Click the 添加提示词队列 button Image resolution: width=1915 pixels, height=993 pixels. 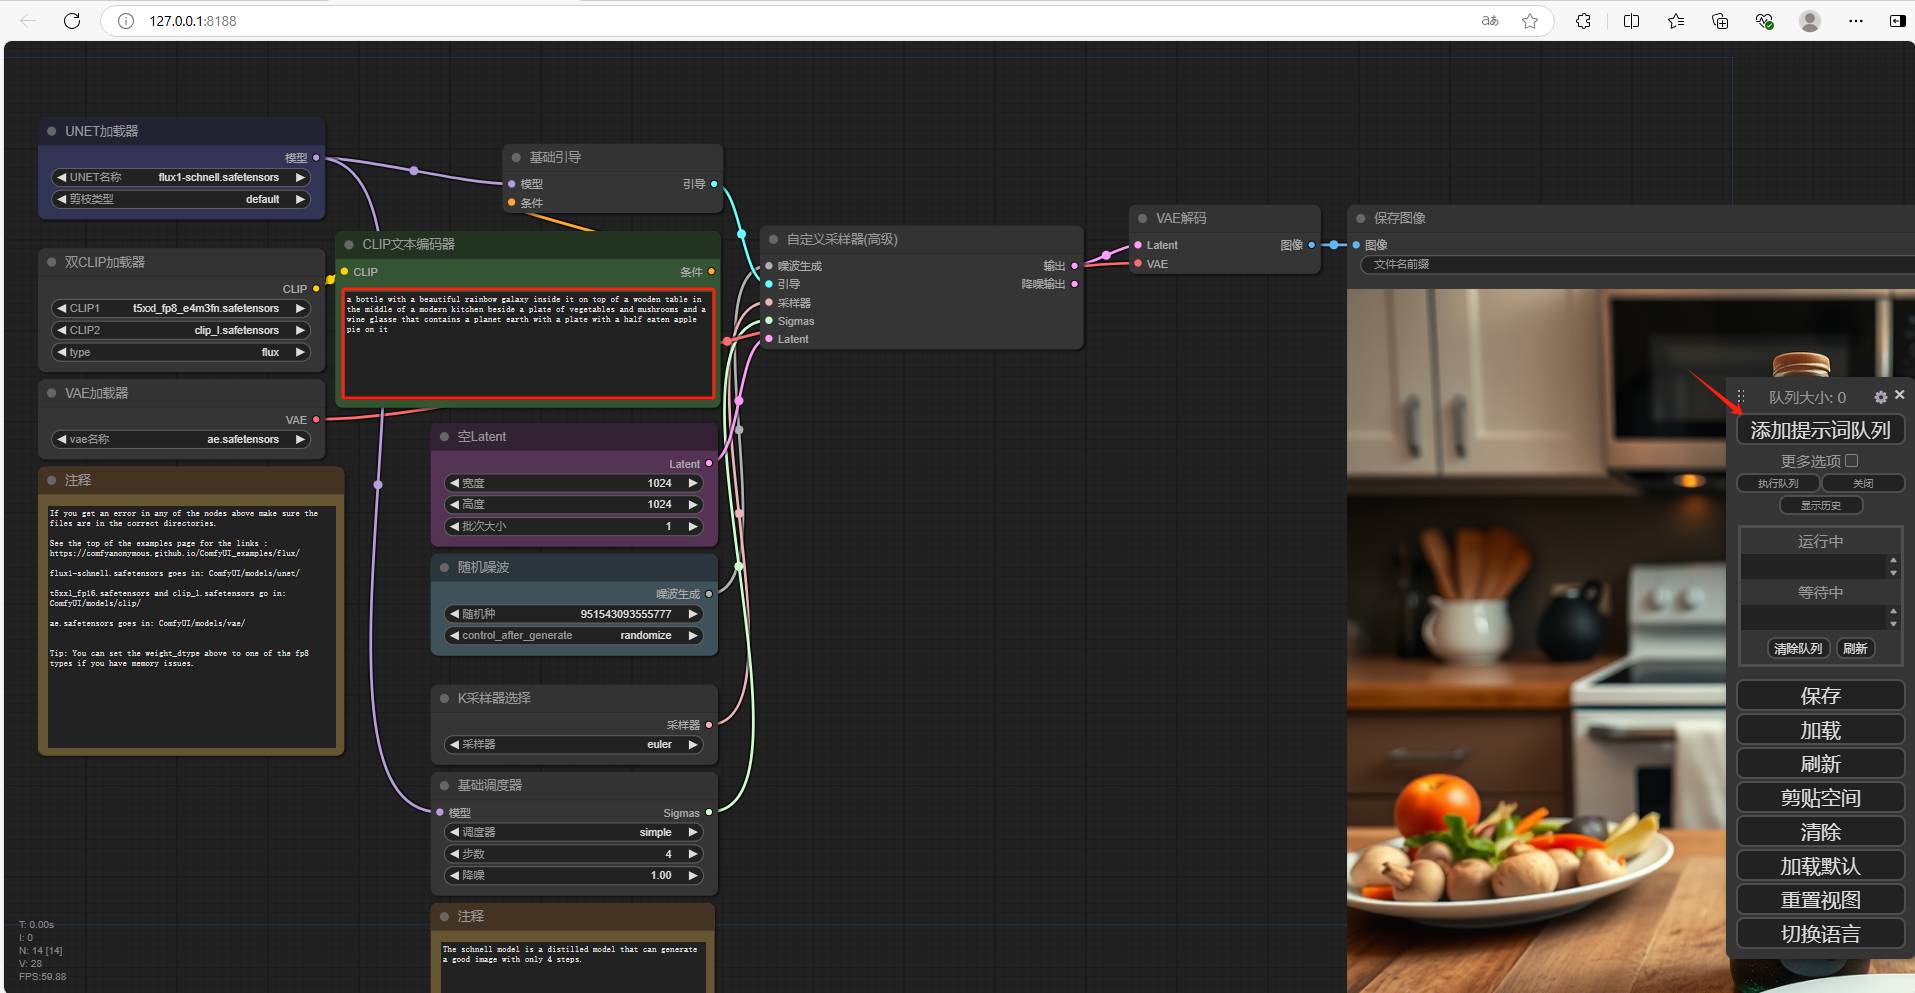[1820, 430]
